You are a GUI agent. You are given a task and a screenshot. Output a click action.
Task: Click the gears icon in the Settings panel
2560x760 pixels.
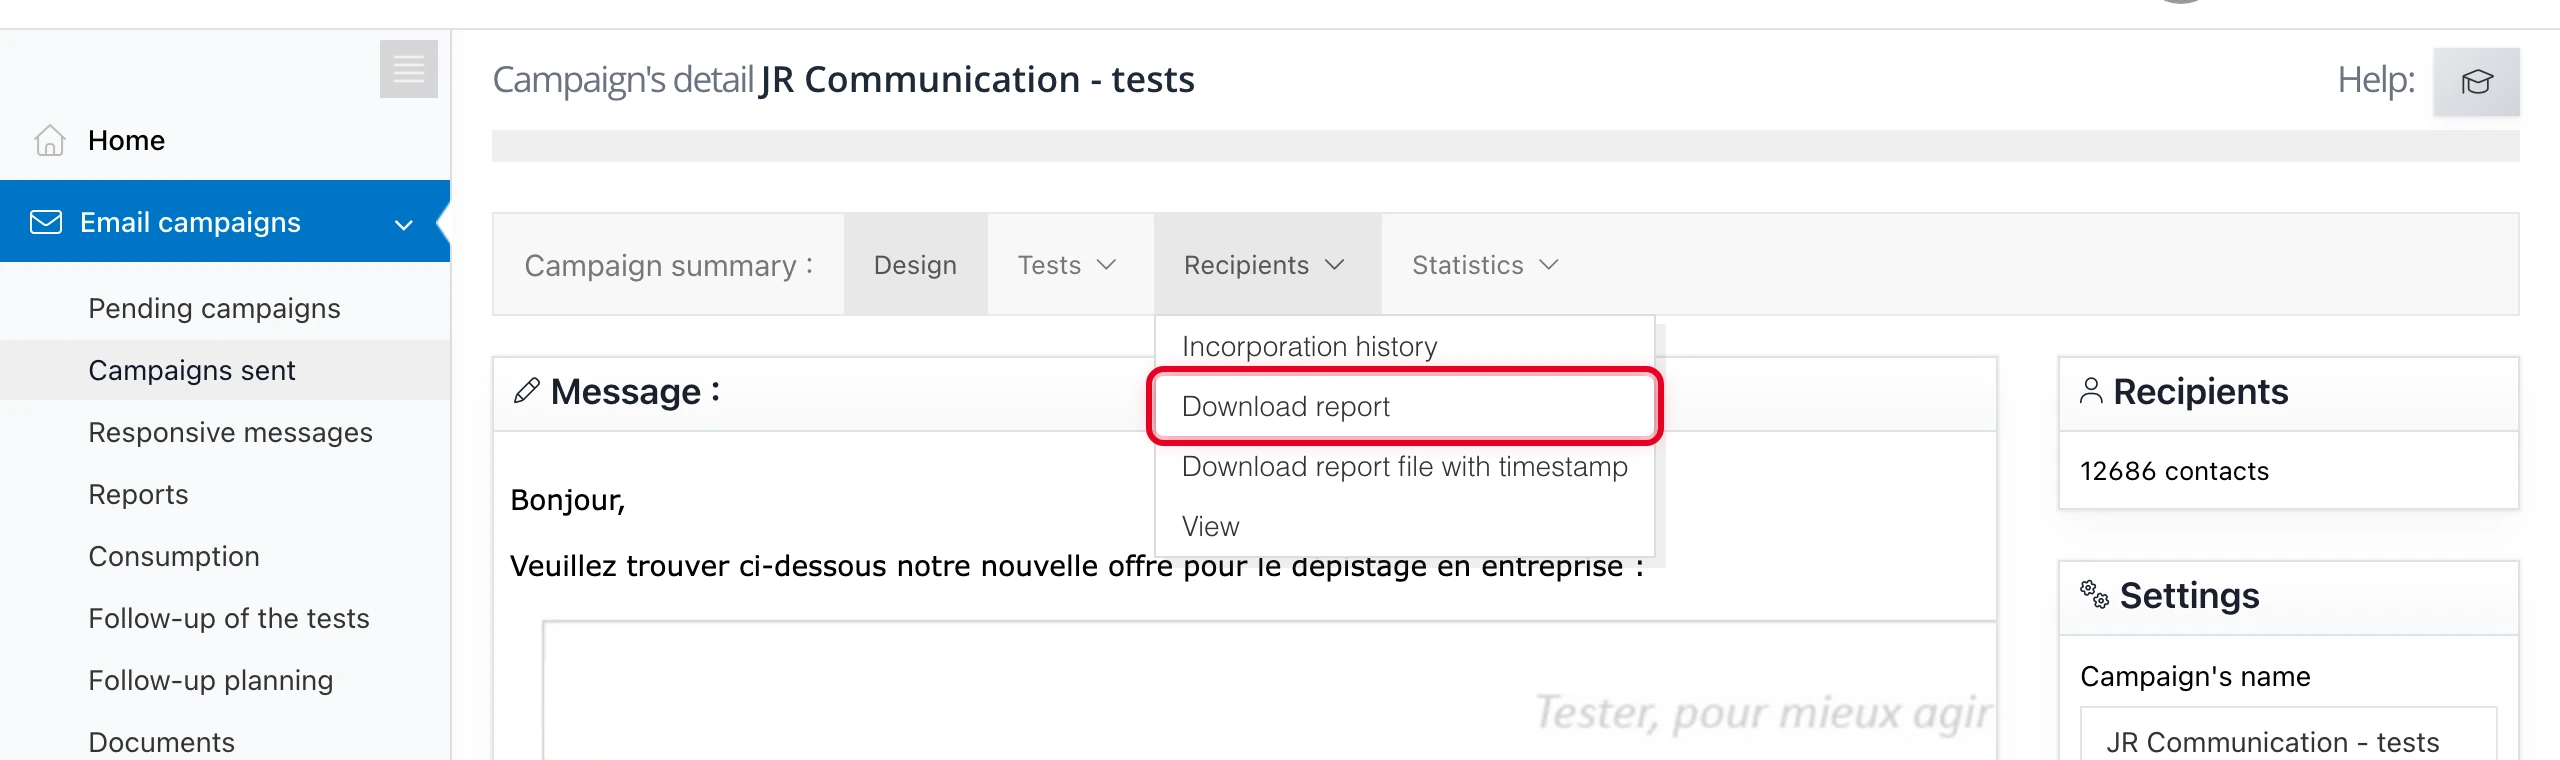2096,595
